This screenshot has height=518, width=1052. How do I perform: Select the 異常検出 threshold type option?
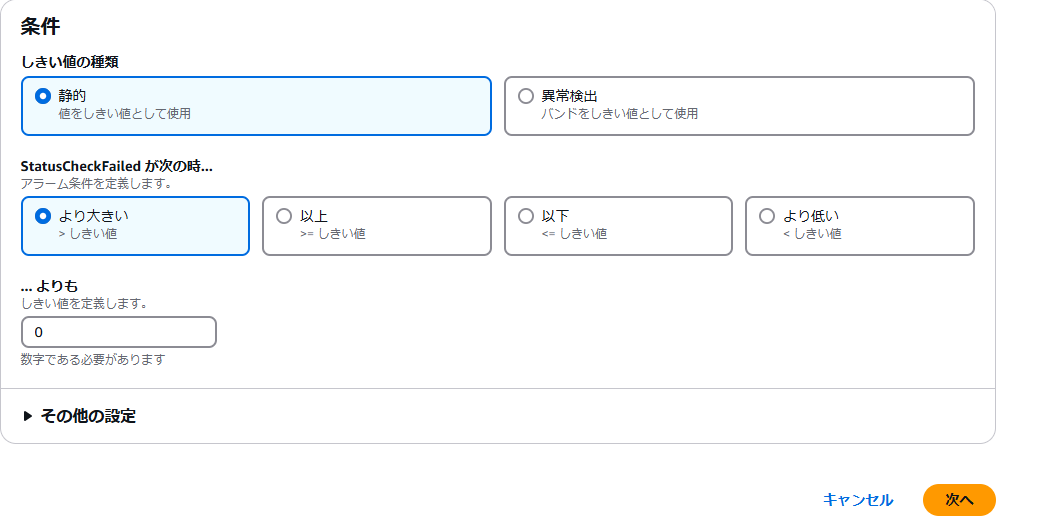click(739, 106)
